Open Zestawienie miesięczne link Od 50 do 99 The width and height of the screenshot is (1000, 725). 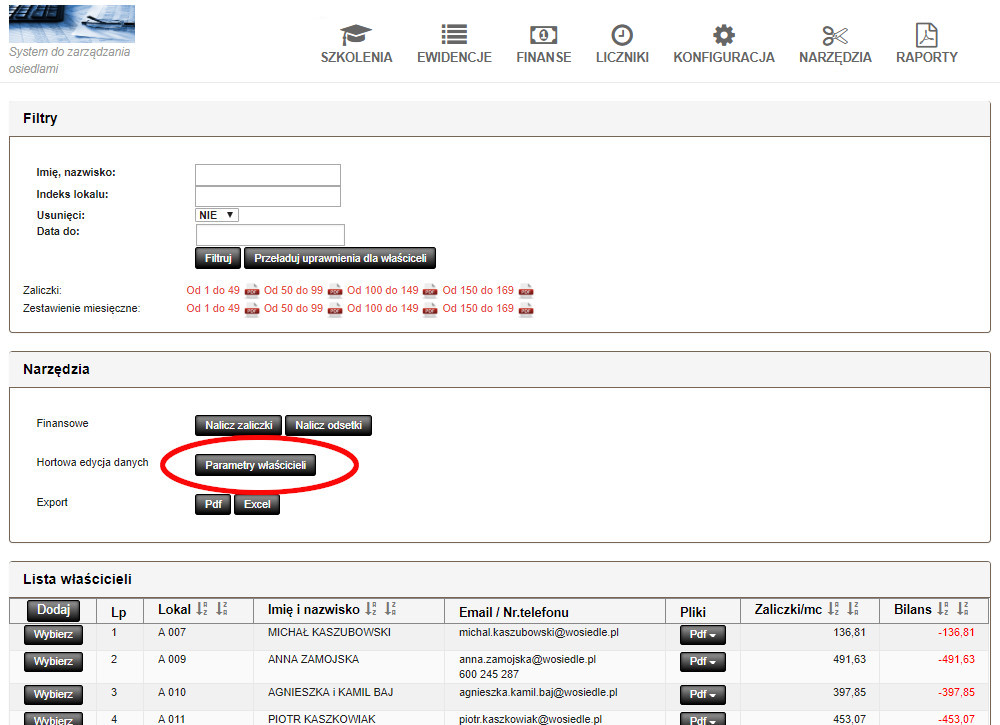pos(293,308)
